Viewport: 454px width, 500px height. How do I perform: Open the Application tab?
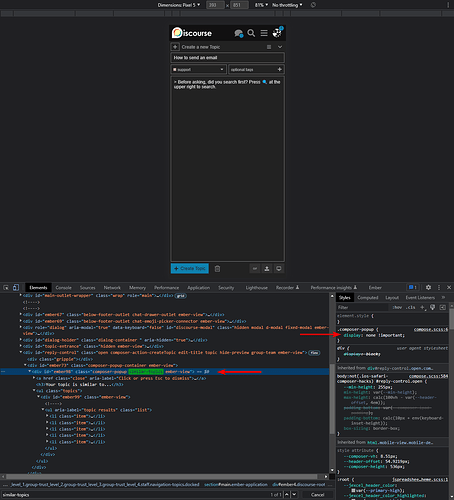click(x=198, y=288)
